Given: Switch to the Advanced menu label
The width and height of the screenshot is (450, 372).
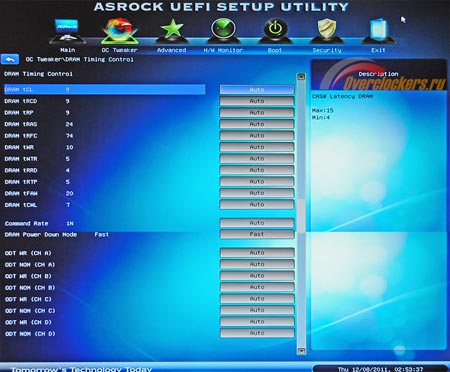Looking at the screenshot, I should coord(172,50).
